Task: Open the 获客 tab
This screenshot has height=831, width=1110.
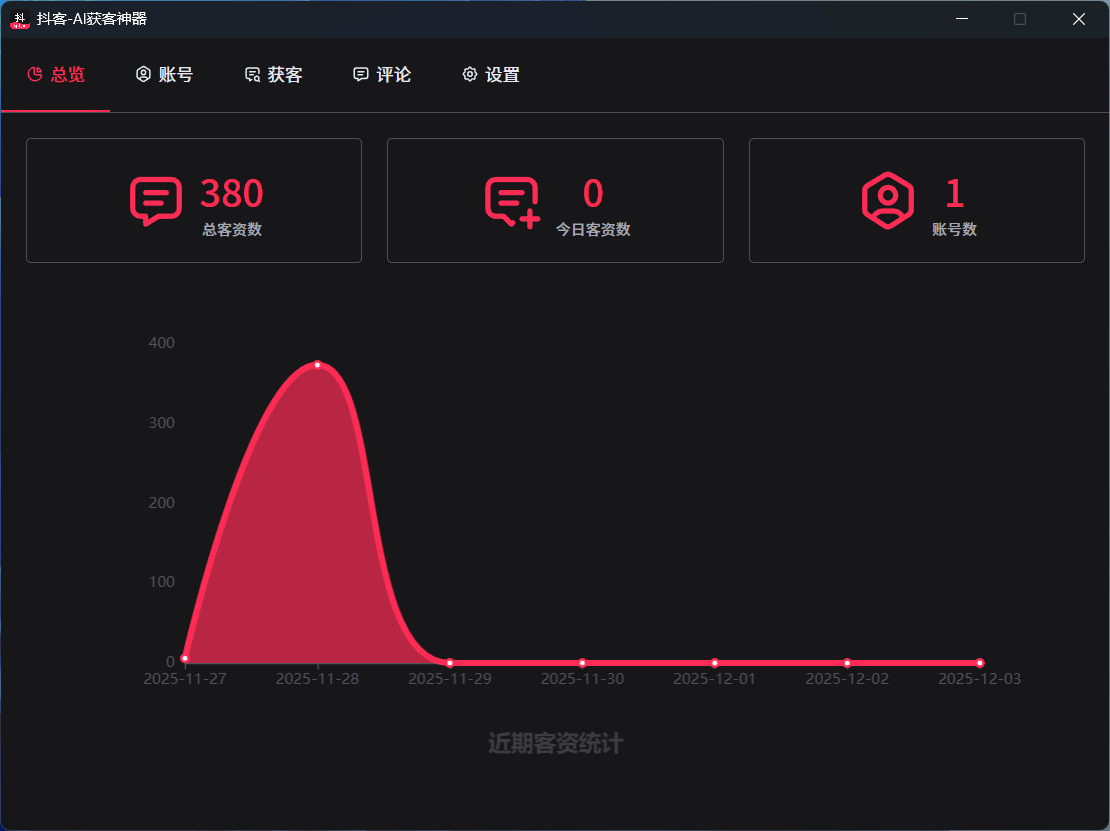Action: point(274,75)
